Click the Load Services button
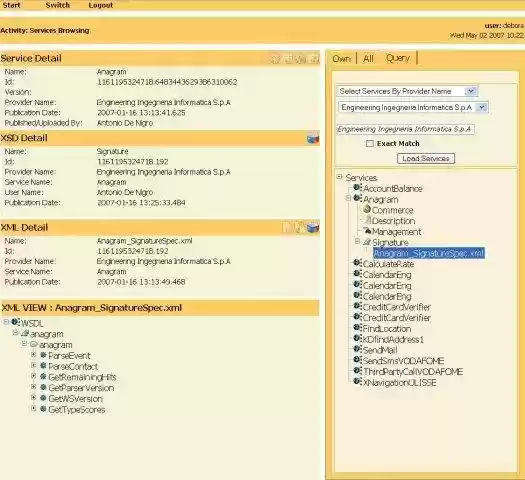Screen dimensions: 525x480 426,158
